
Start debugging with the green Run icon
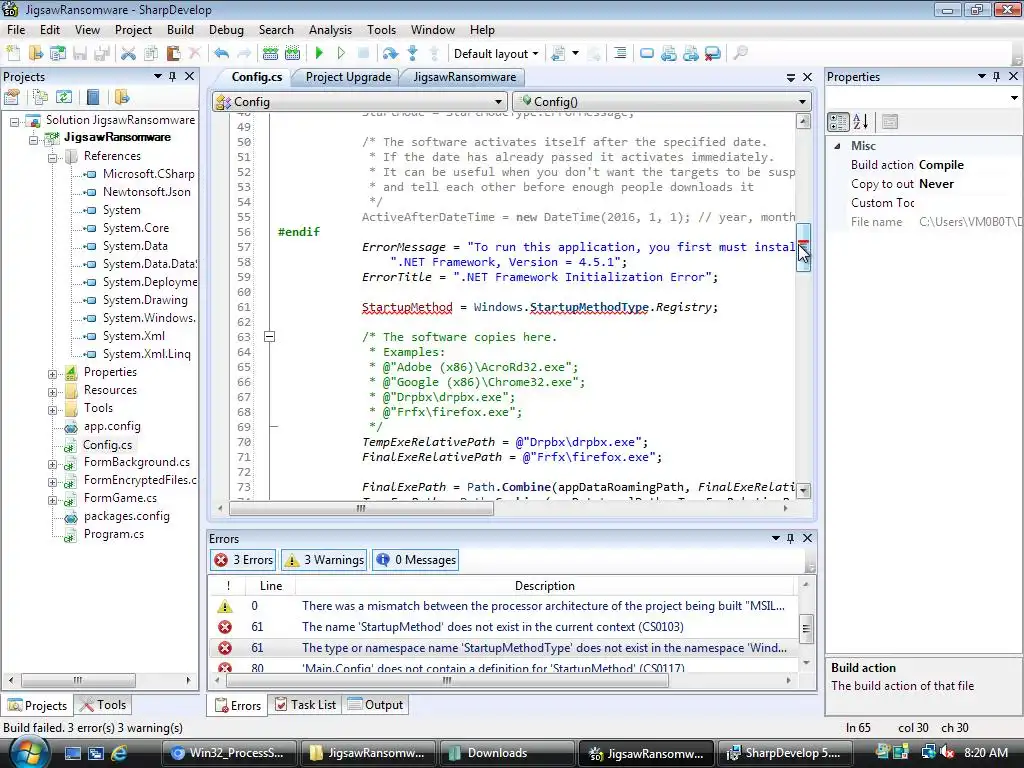[x=319, y=53]
